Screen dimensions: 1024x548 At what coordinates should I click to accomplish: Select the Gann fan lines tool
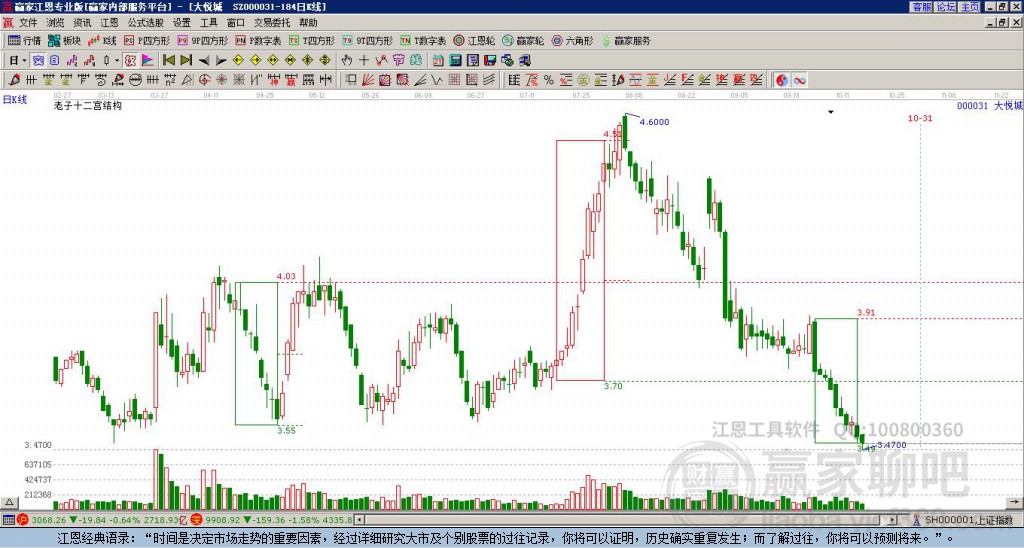click(x=368, y=80)
